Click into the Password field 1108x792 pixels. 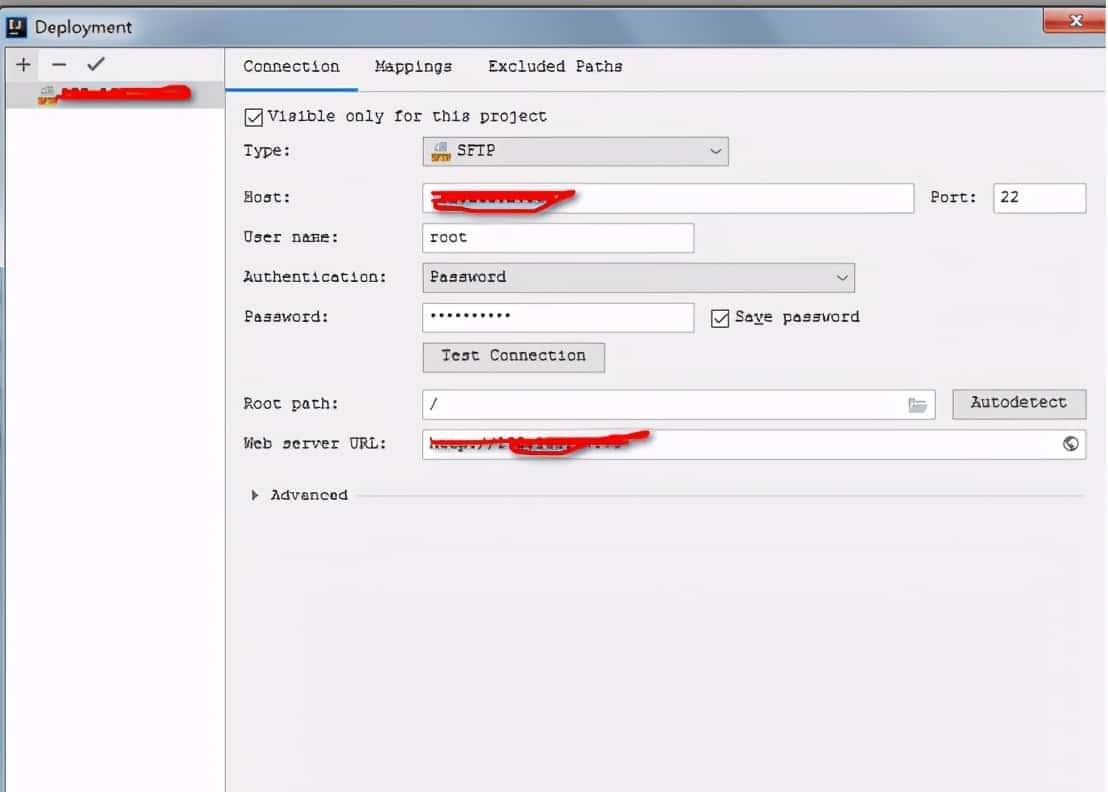(557, 317)
